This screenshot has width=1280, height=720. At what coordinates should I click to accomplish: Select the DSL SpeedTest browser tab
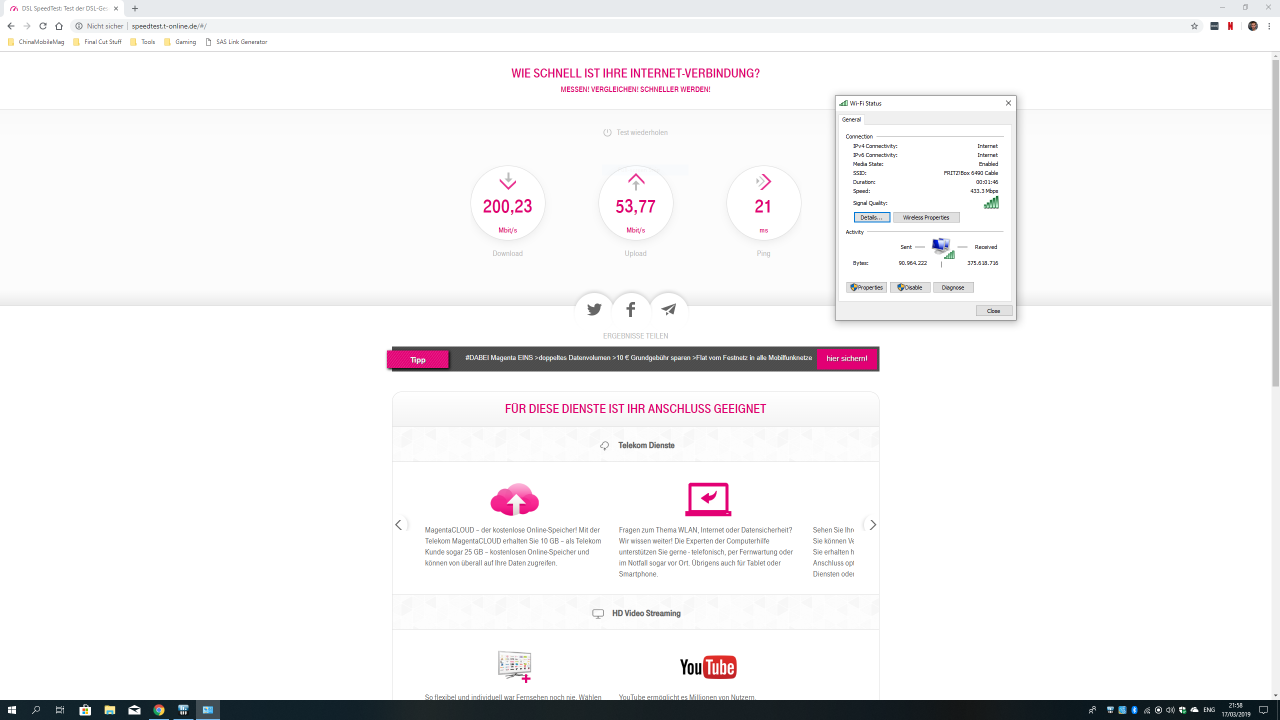[64, 8]
